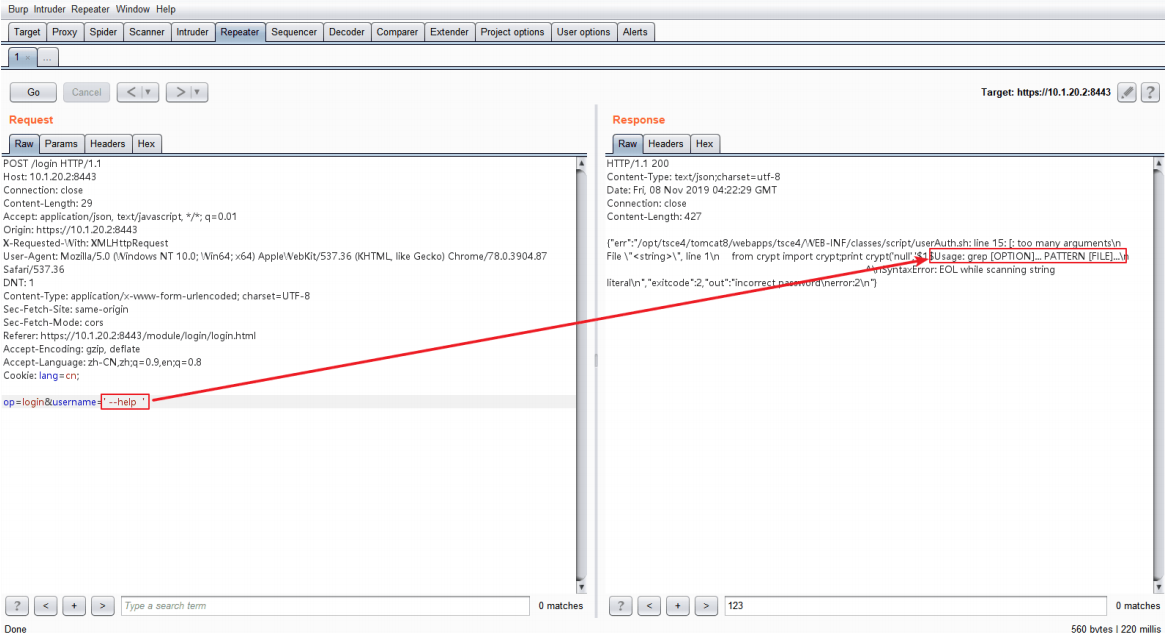1166x633 pixels.
Task: Expand the forward history dropdown arrow
Action: tap(198, 92)
